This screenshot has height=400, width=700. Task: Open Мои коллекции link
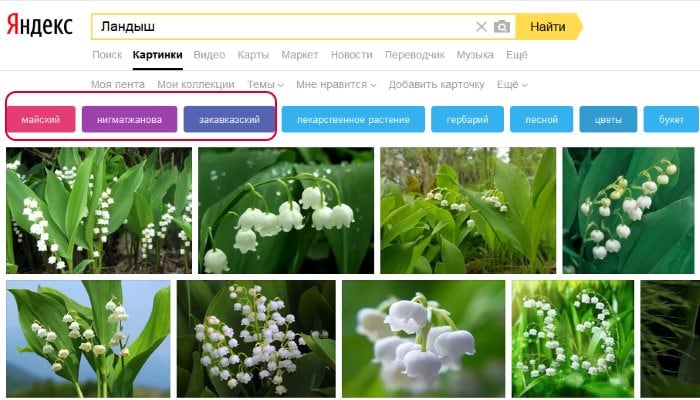click(x=196, y=84)
